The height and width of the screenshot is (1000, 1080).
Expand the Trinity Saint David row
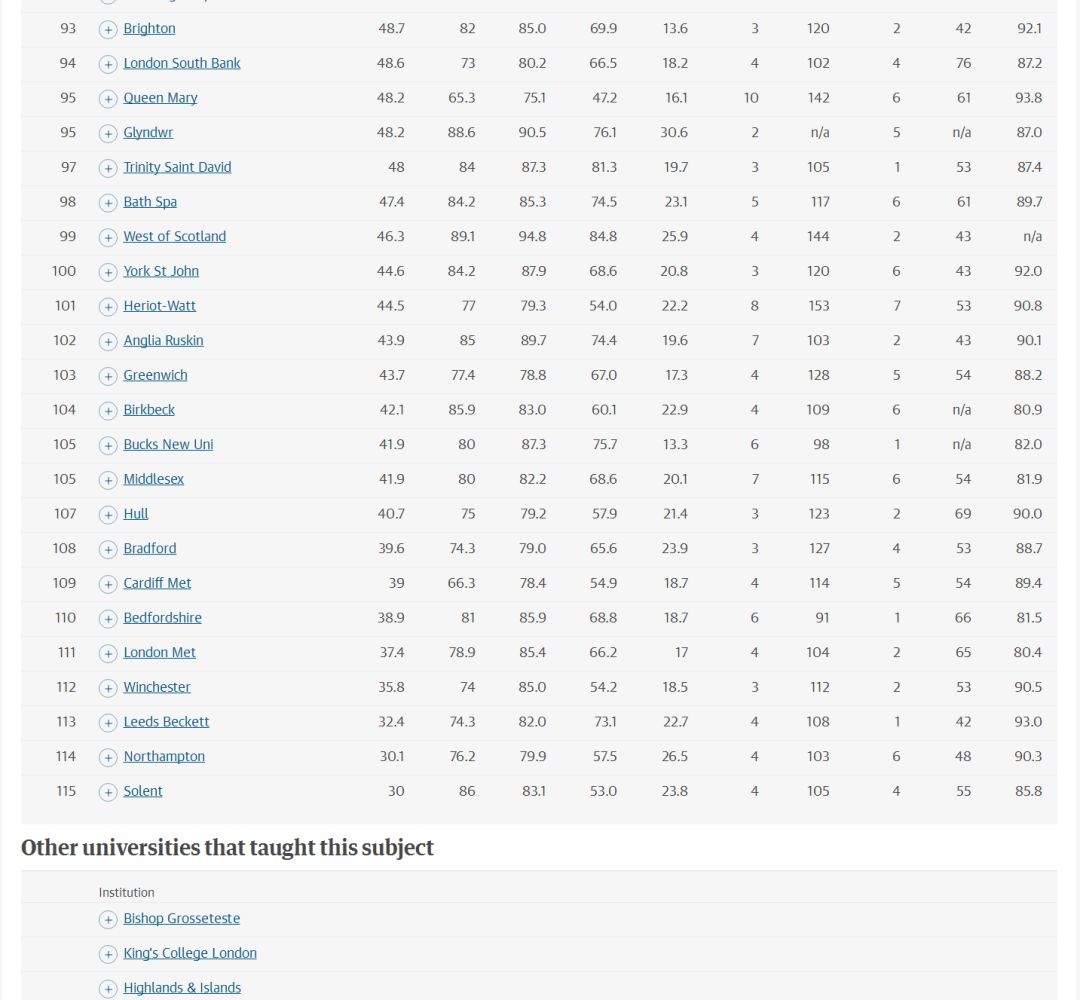point(107,168)
